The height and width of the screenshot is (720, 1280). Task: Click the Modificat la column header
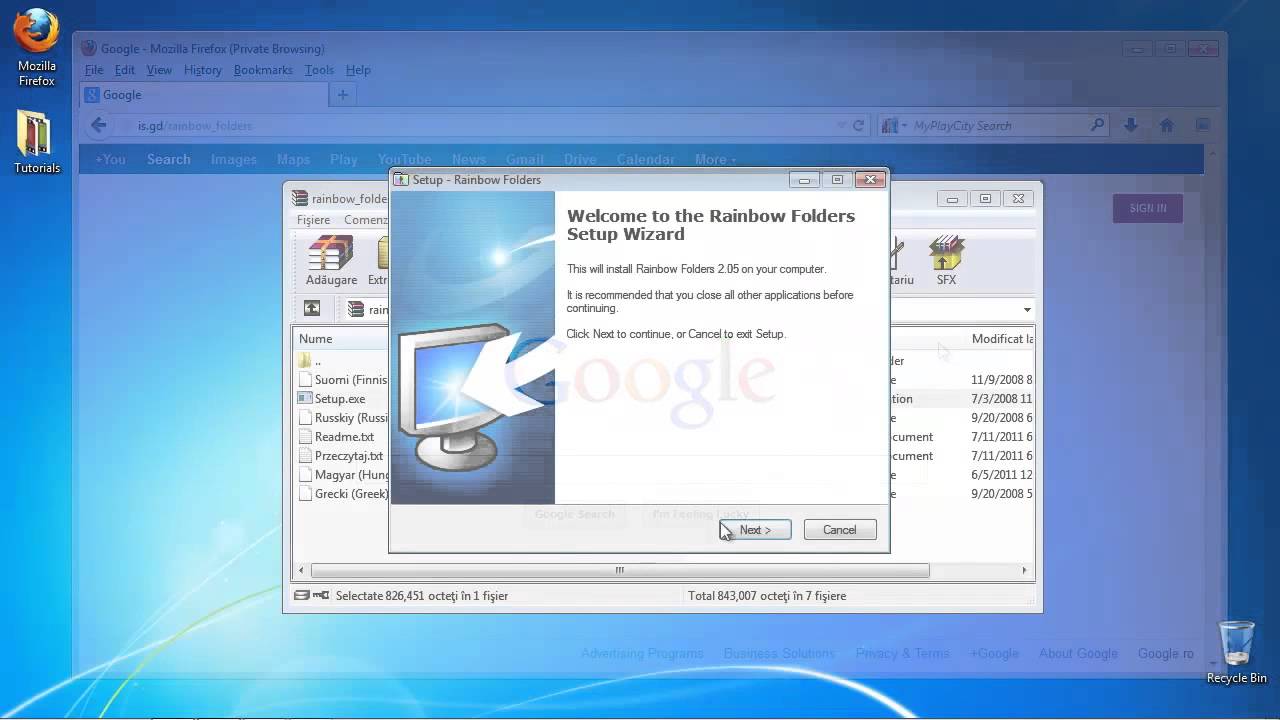[x=1002, y=339]
